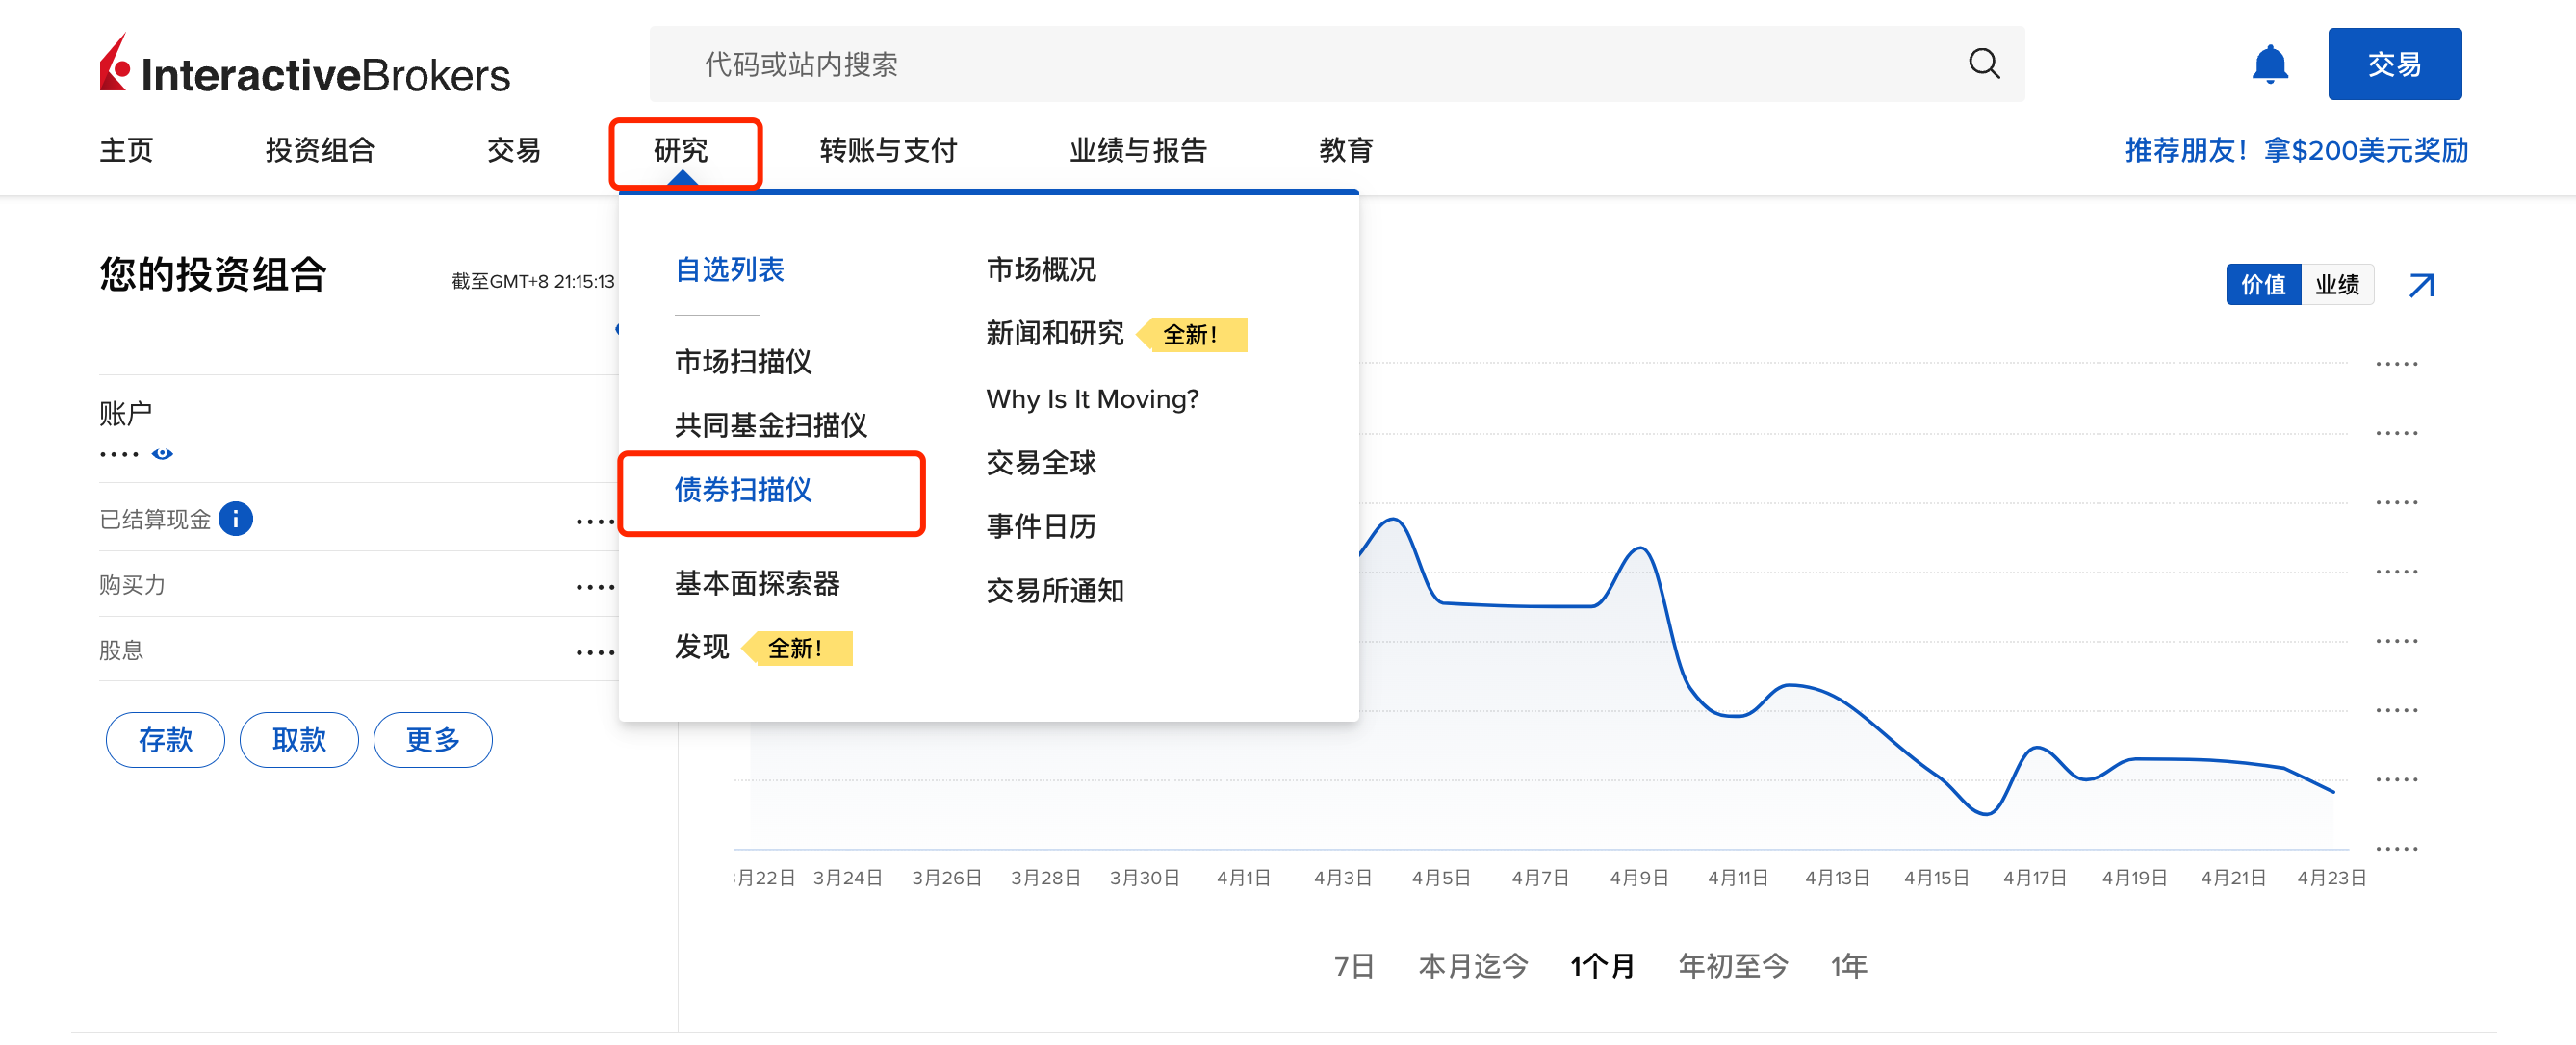Select 共同基金扫描仪 in the menu
Screen dimensions: 2576x1045
771,425
